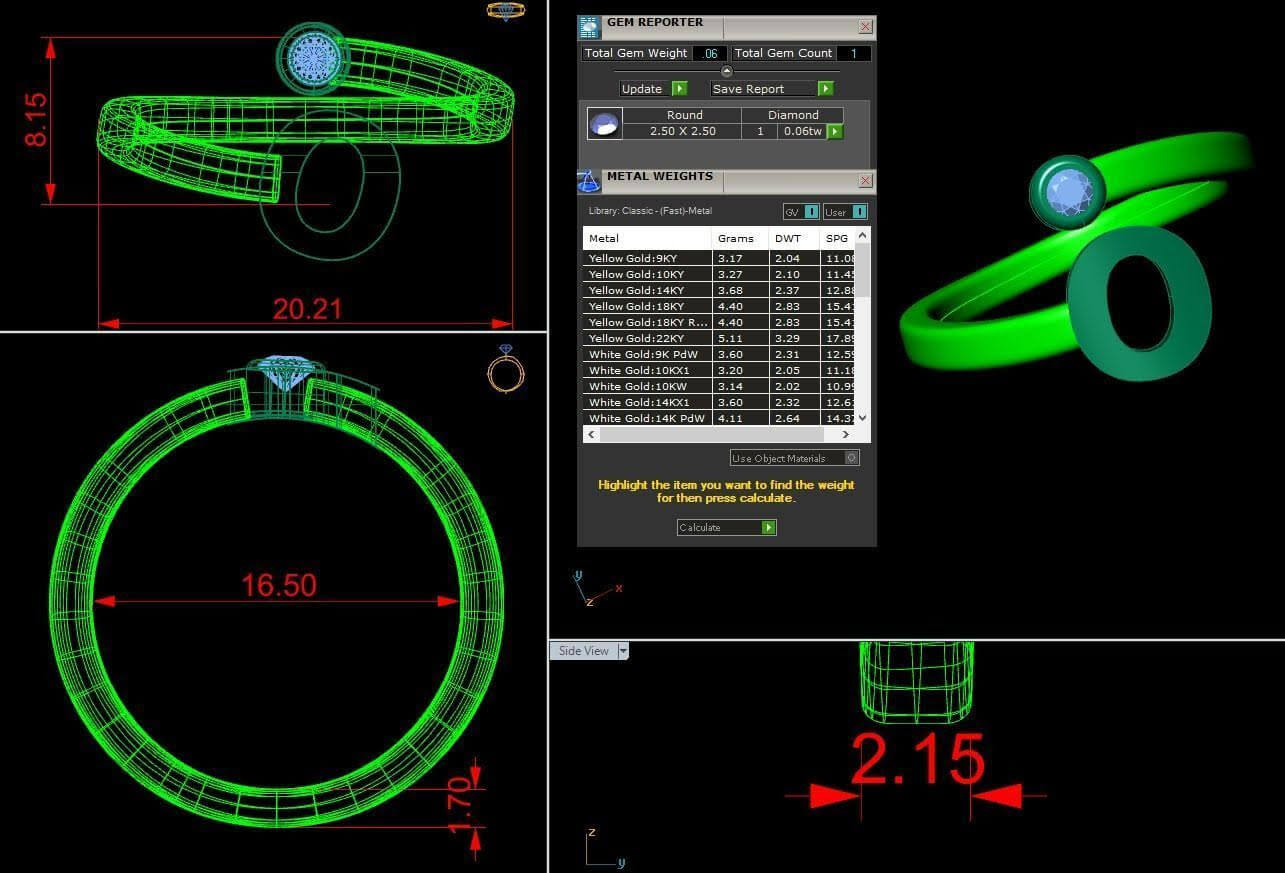Click the DWT column header

pyautogui.click(x=794, y=238)
